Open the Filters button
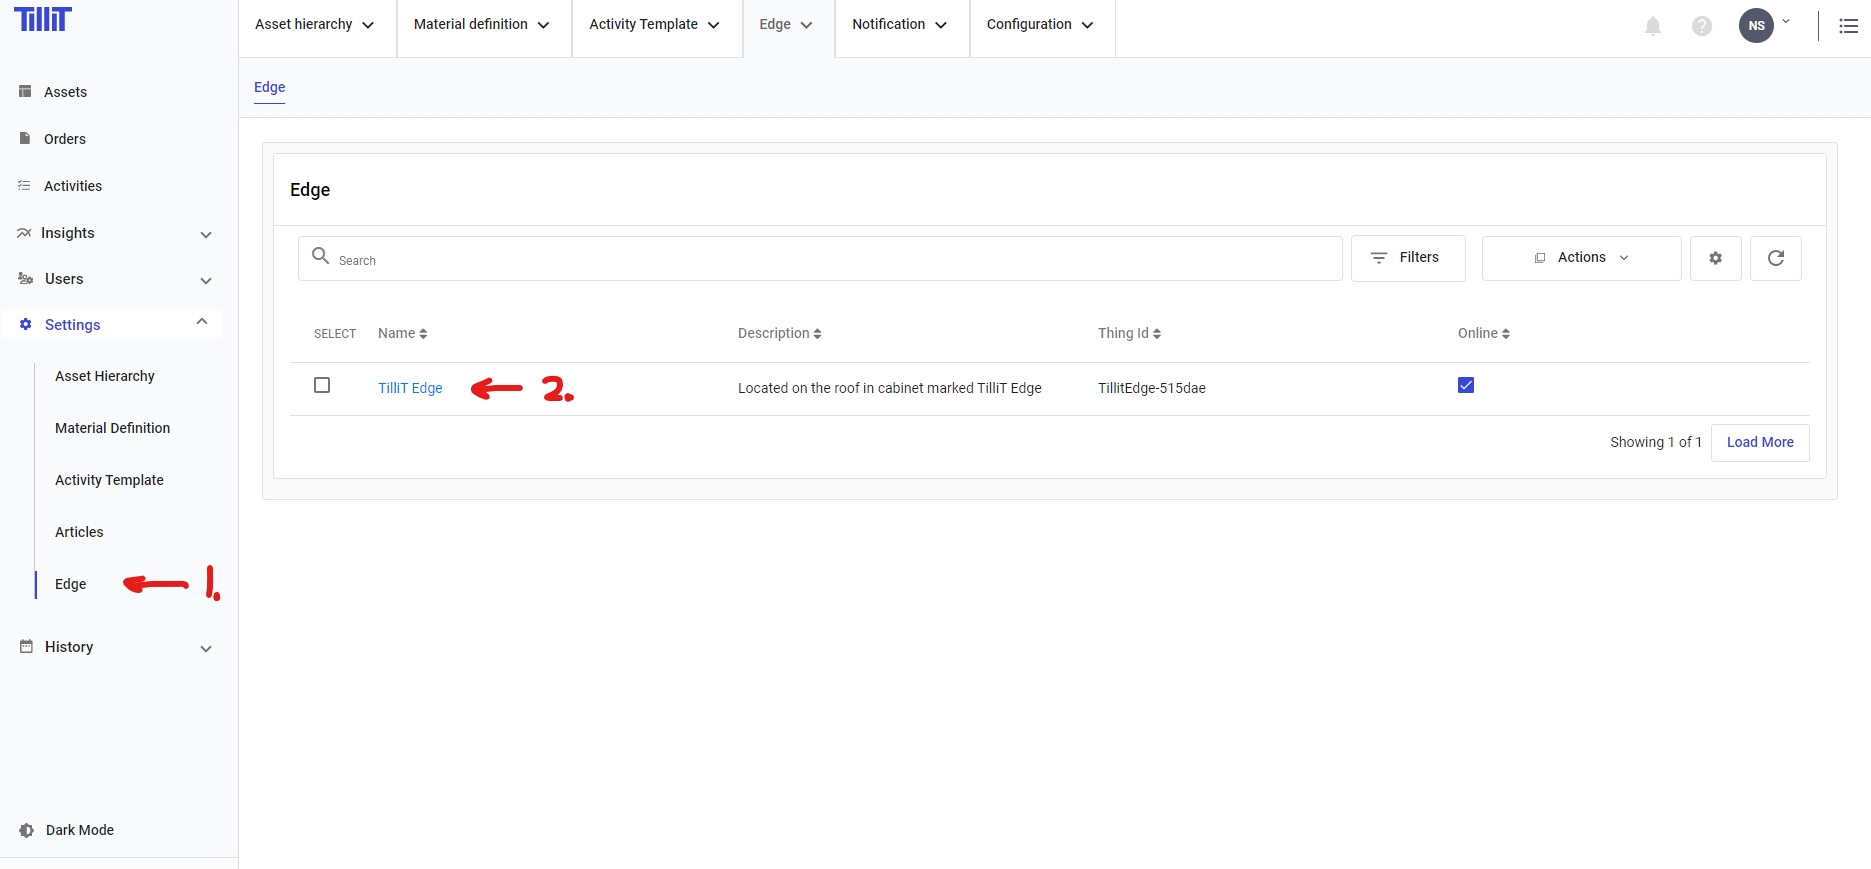This screenshot has width=1871, height=869. point(1407,258)
